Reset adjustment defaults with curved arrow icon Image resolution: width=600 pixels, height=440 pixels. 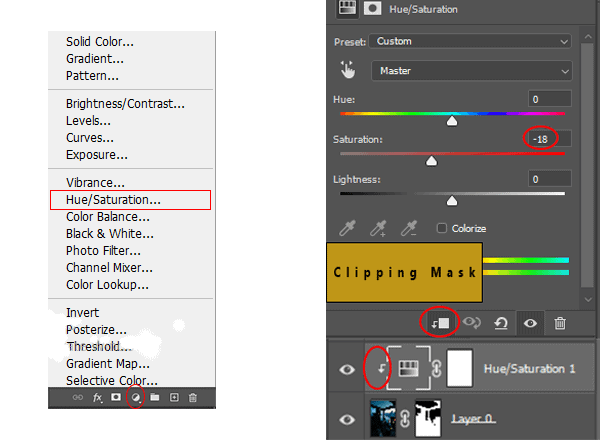501,323
